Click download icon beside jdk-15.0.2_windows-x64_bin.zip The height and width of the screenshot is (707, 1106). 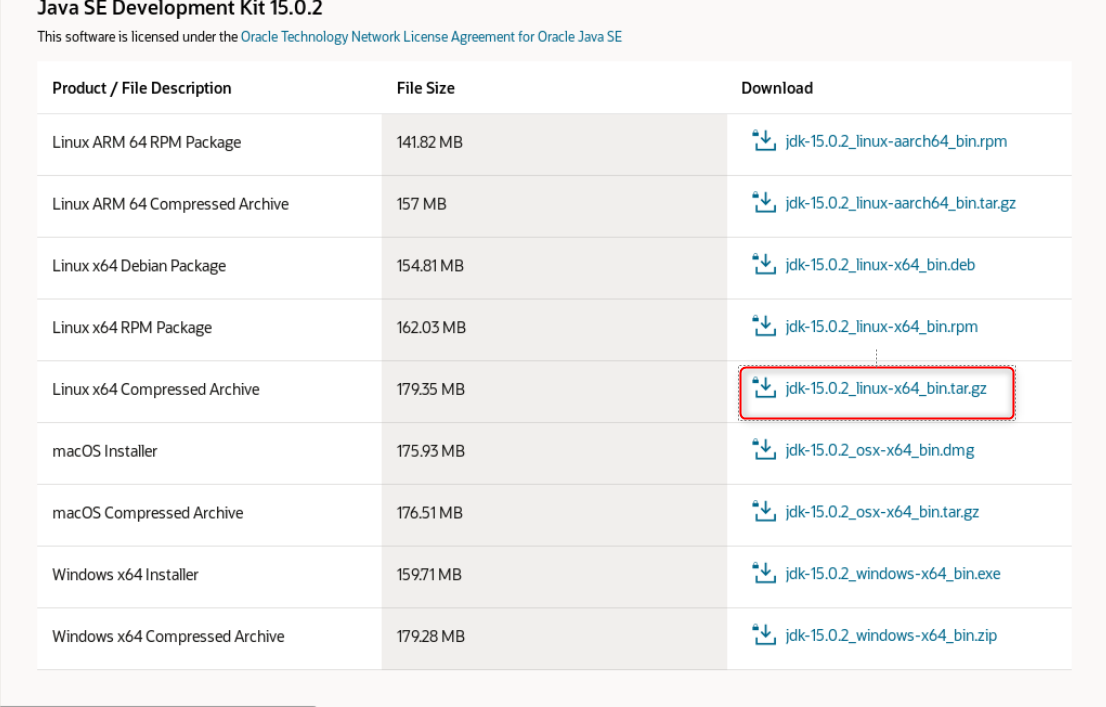coord(764,635)
